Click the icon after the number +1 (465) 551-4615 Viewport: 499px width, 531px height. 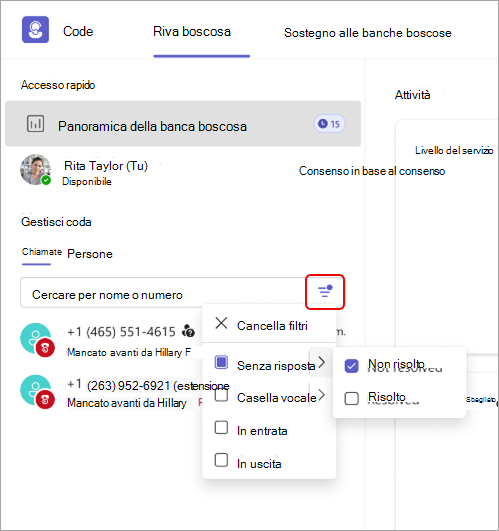click(x=189, y=331)
